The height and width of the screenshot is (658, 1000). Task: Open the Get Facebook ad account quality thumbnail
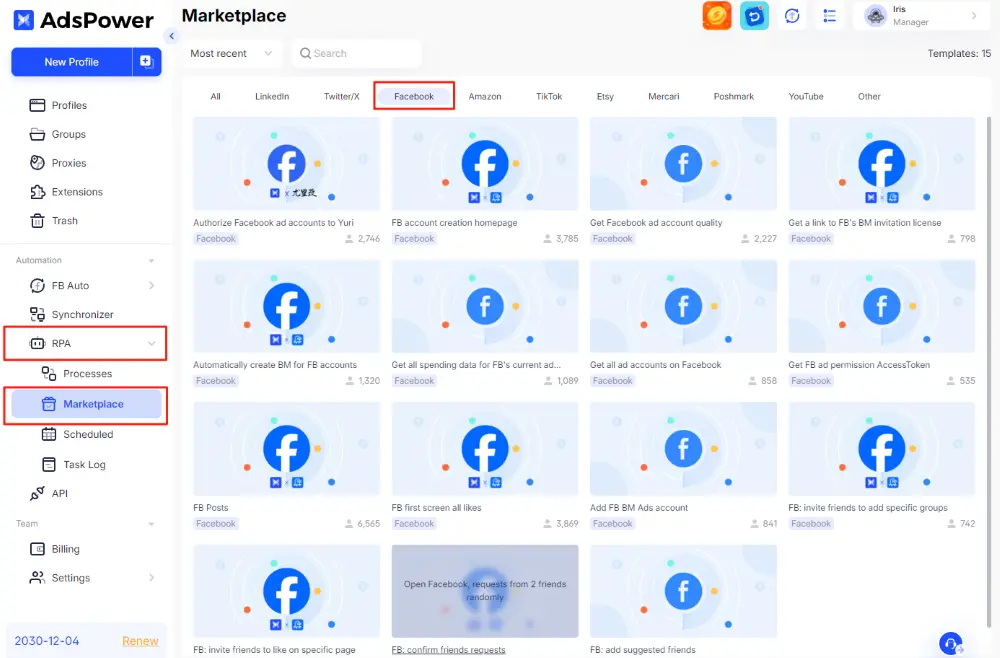pos(683,163)
